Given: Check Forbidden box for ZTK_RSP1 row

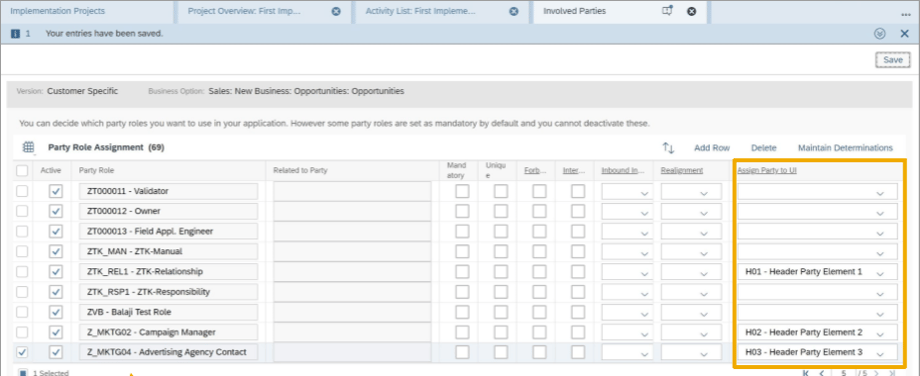Looking at the screenshot, I should click(539, 292).
